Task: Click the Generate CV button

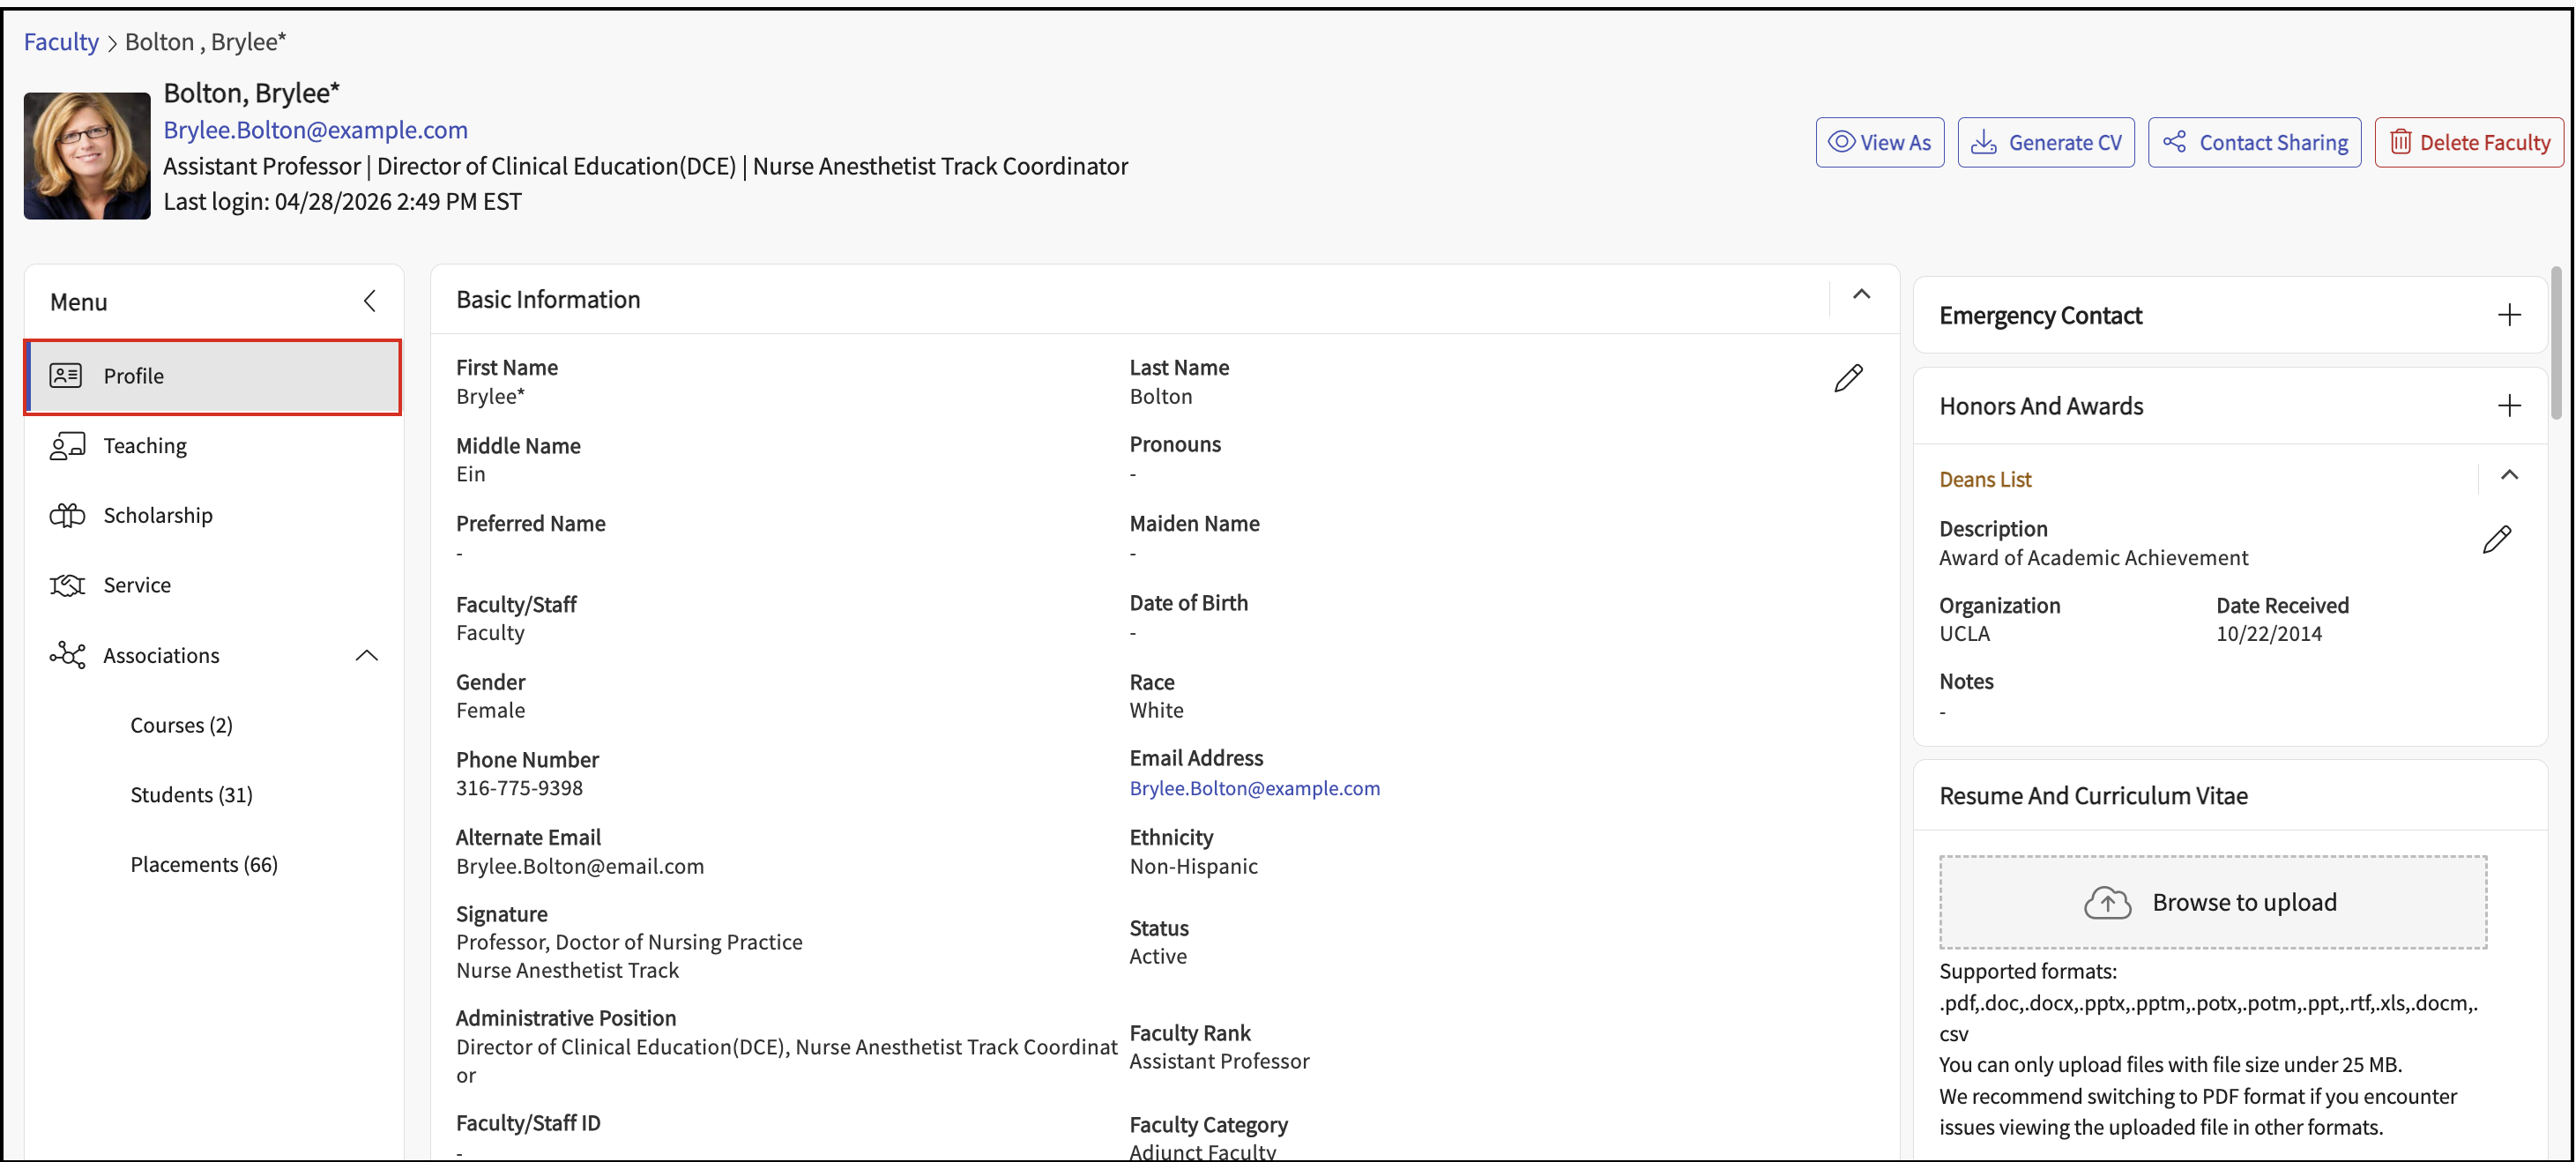Action: 2045,142
